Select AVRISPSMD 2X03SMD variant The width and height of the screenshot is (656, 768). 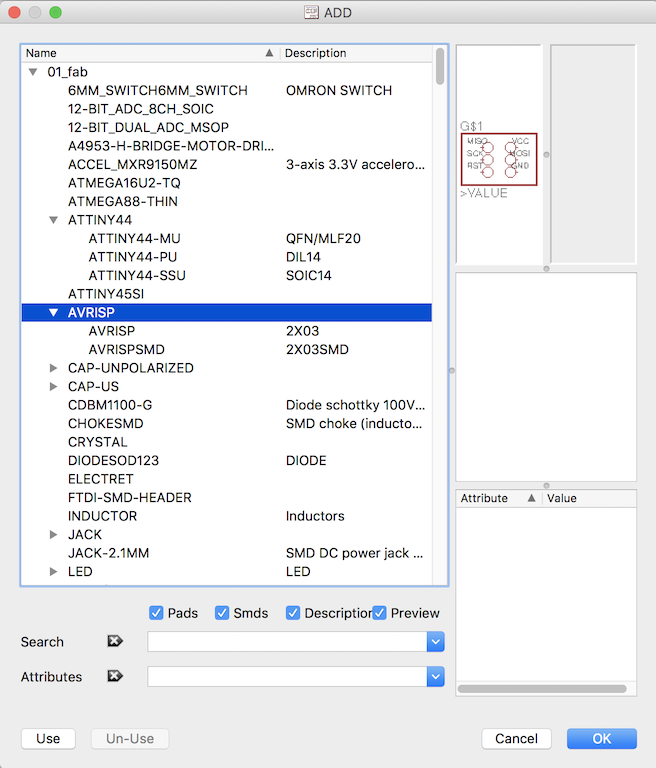(x=226, y=350)
